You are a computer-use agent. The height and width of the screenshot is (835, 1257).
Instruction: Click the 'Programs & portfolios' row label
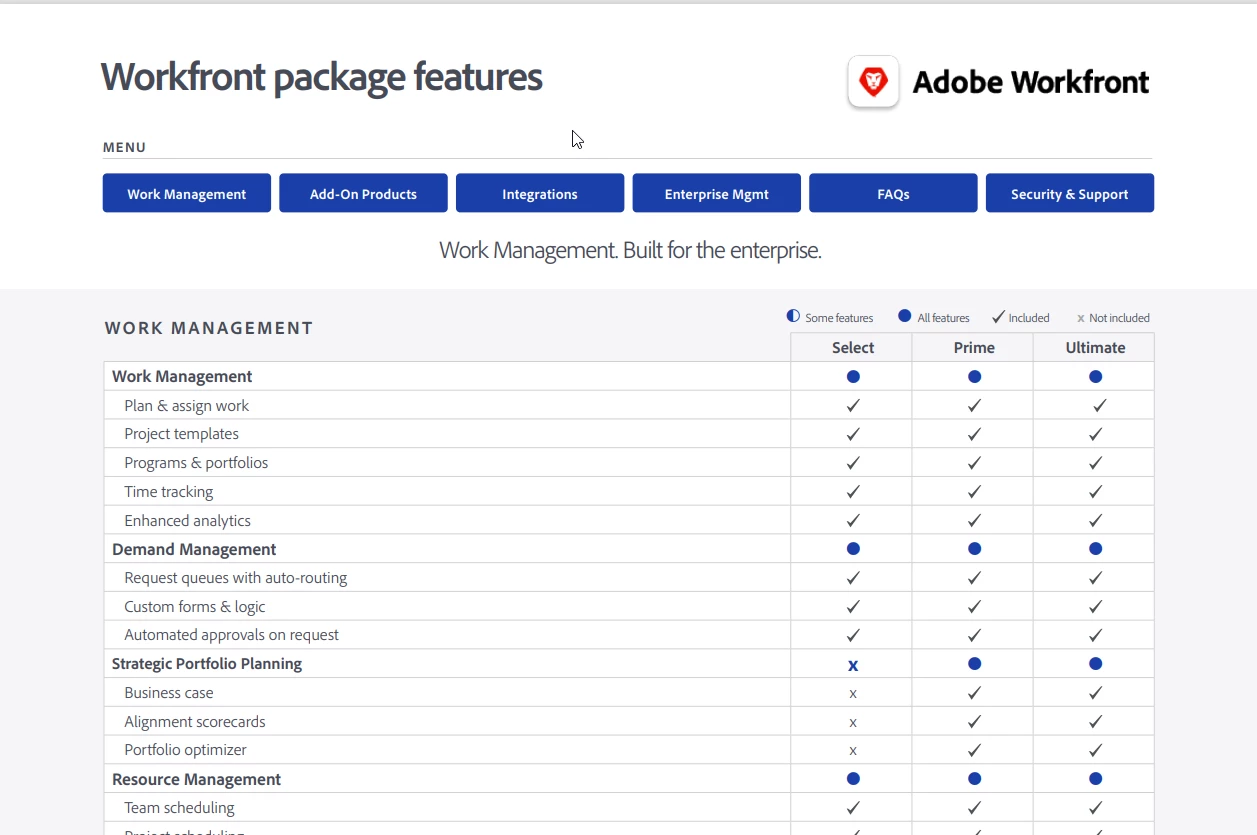coord(196,463)
